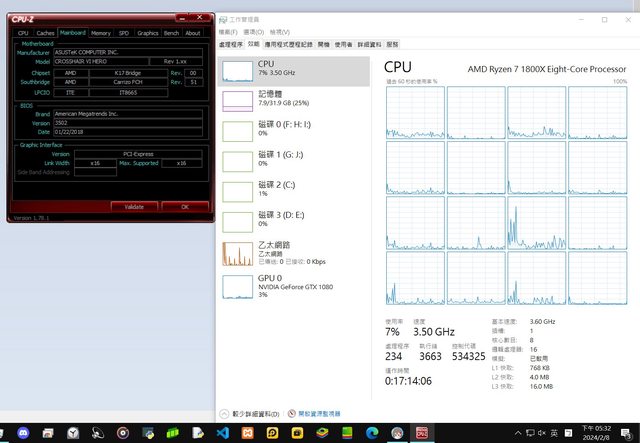Select the ASUSTeK COMPUTER INC. manufacturer field
This screenshot has height=443, width=640.
click(x=128, y=52)
